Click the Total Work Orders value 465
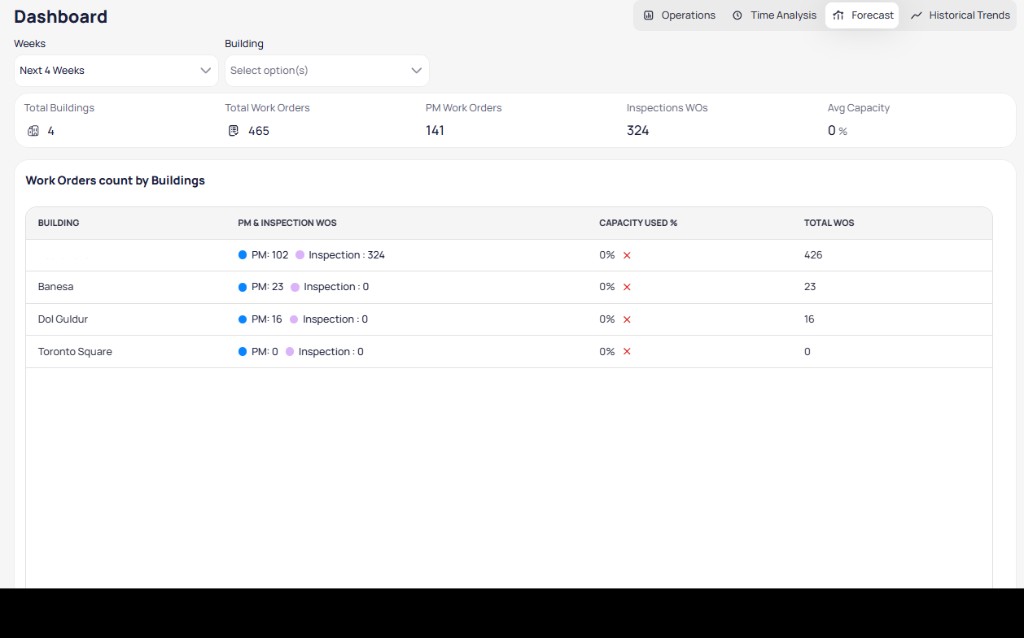 tap(259, 131)
